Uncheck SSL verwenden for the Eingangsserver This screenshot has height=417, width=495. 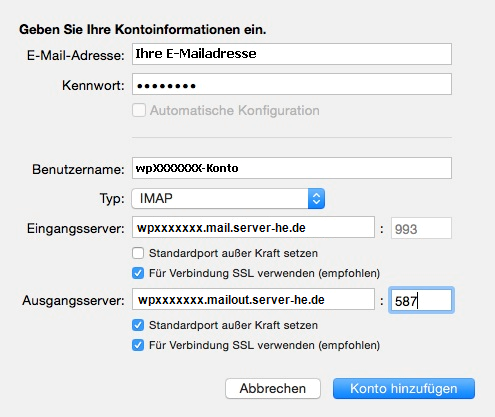tap(138, 273)
